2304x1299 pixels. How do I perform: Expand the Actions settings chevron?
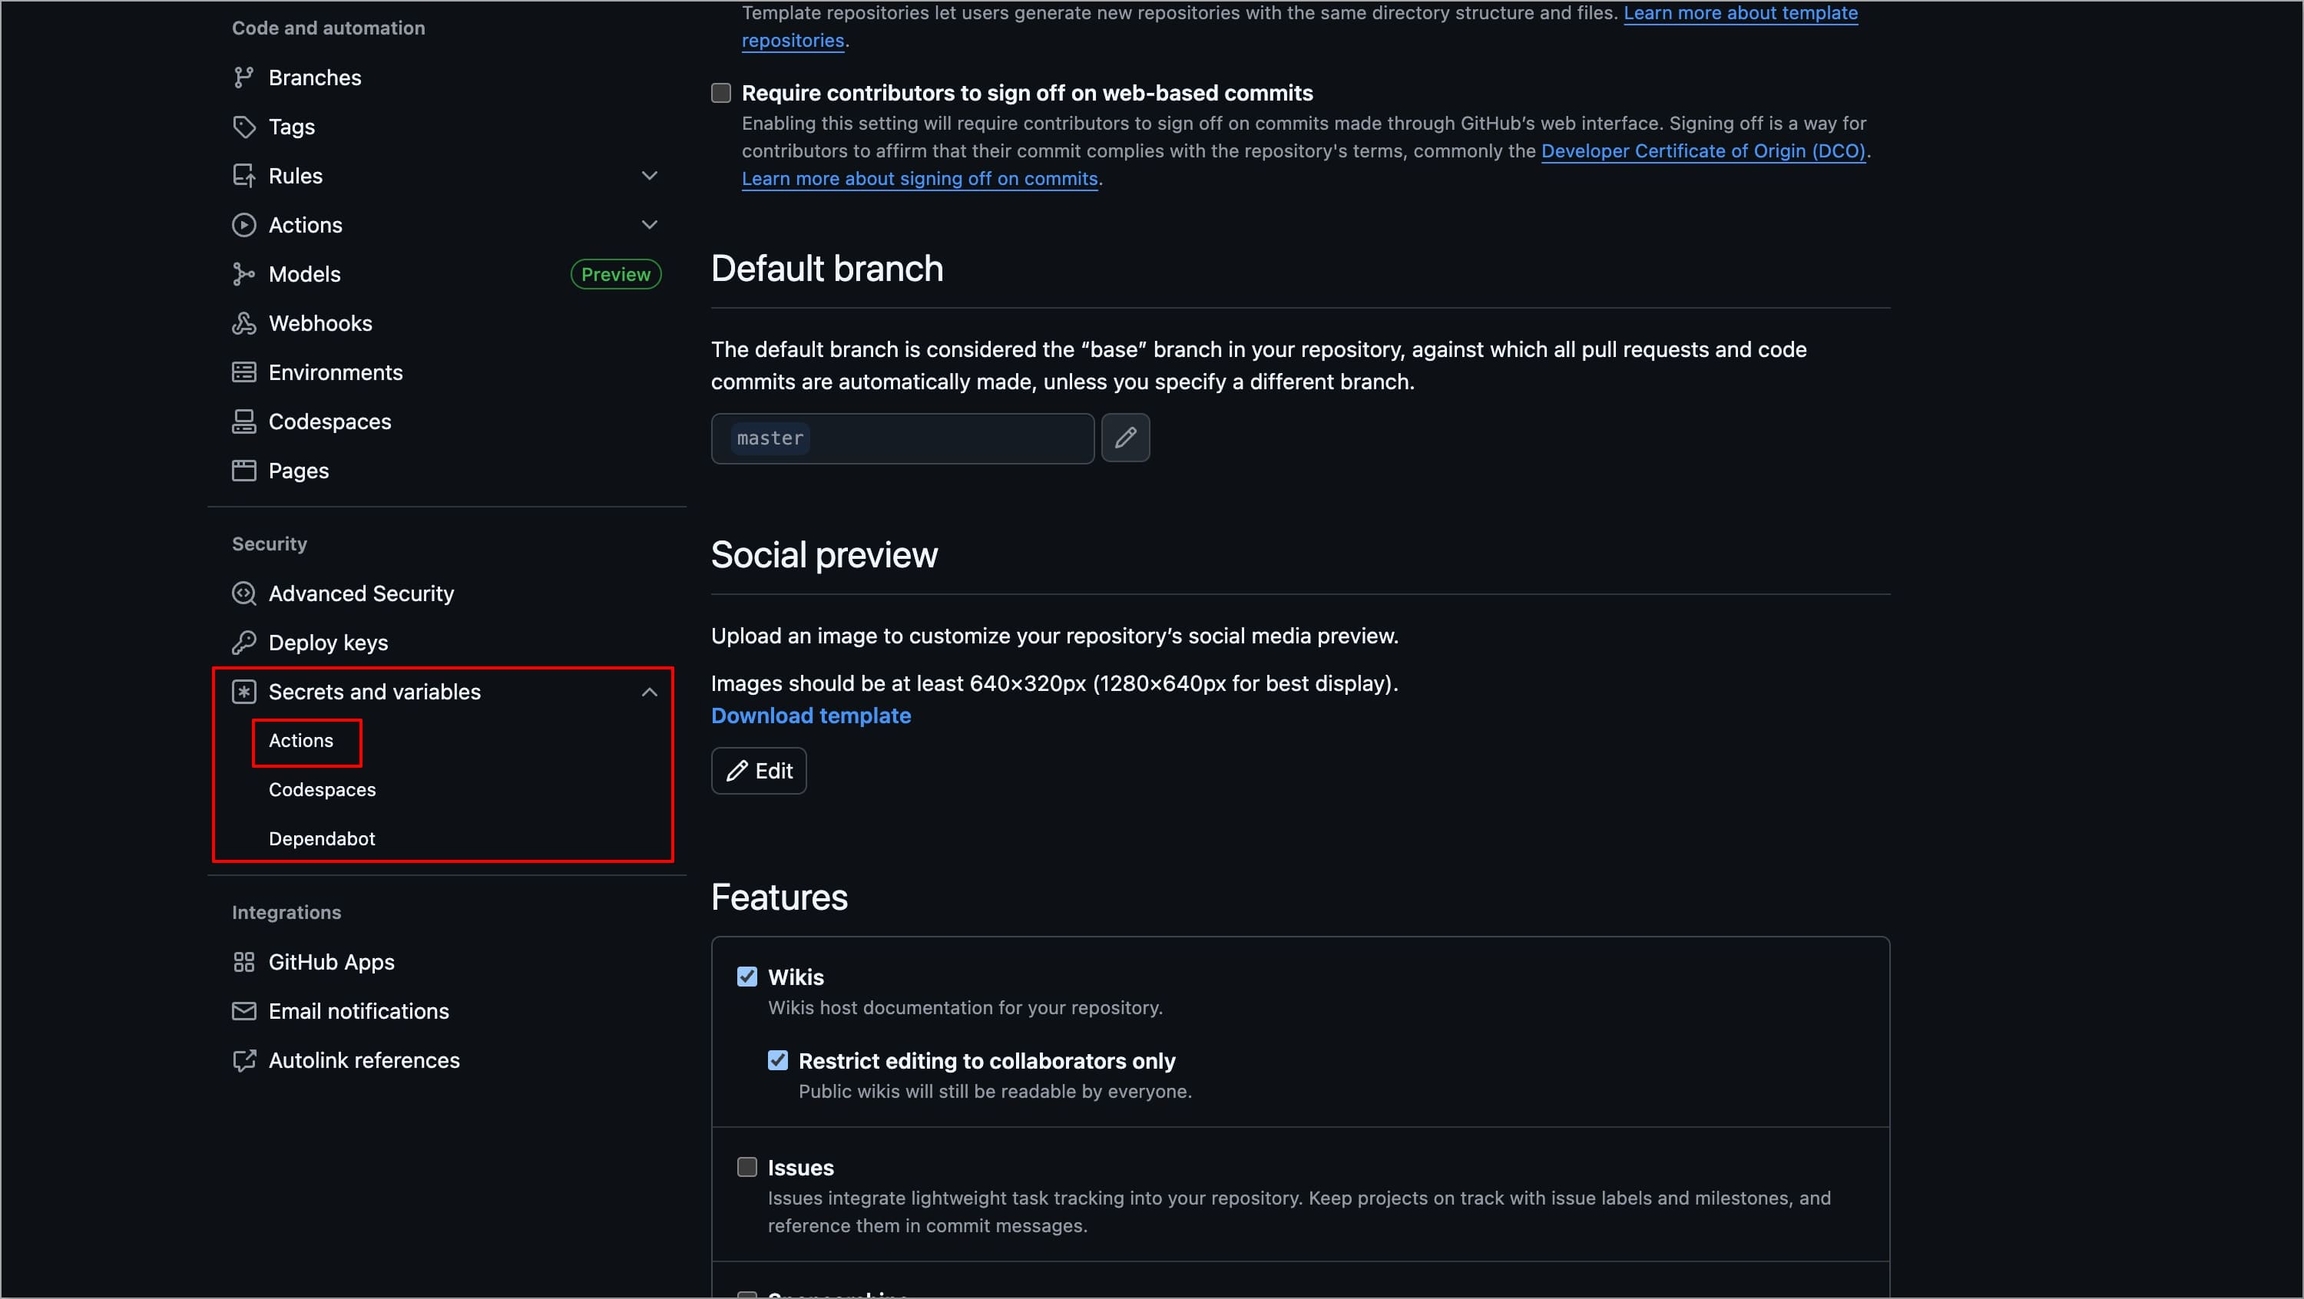pos(649,225)
